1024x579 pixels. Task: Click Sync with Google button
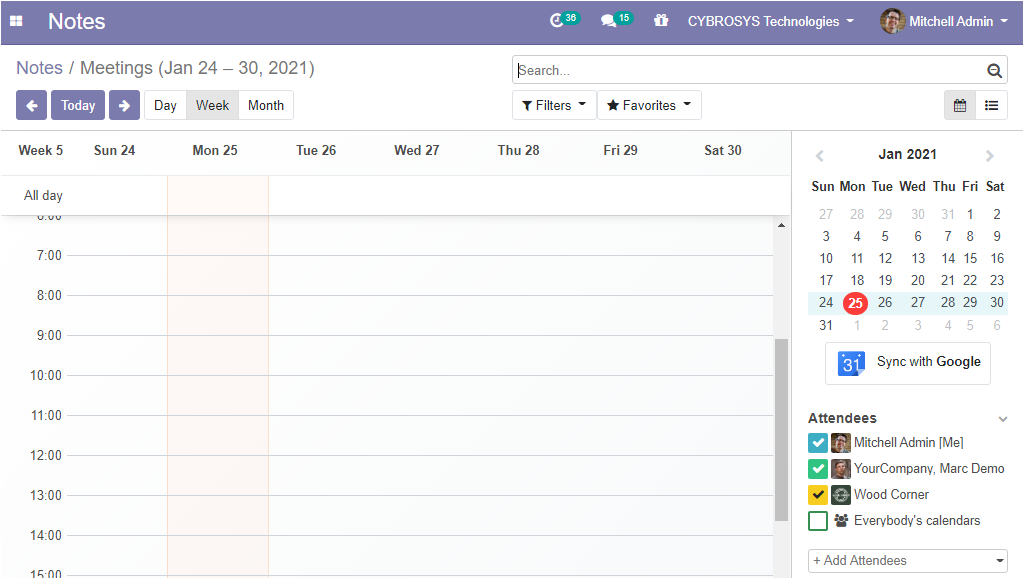pyautogui.click(x=908, y=363)
